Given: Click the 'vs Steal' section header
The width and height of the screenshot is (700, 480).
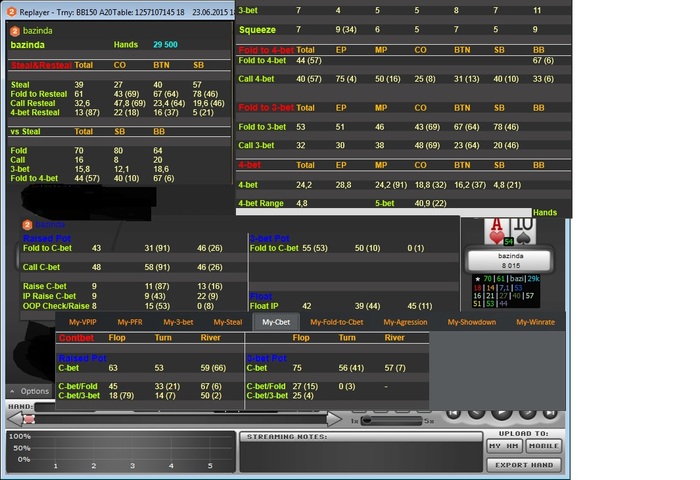Looking at the screenshot, I should pyautogui.click(x=25, y=132).
